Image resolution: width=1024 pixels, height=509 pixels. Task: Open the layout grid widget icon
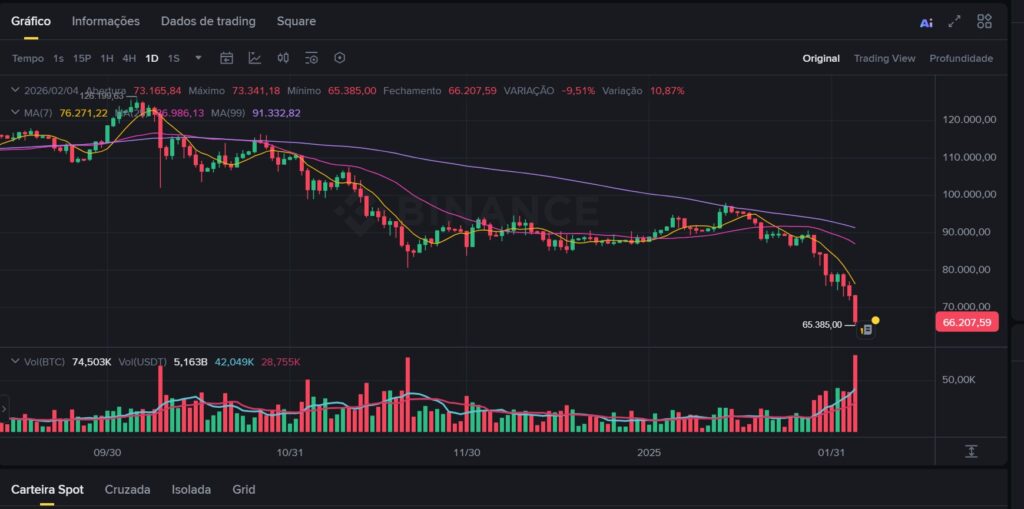984,21
